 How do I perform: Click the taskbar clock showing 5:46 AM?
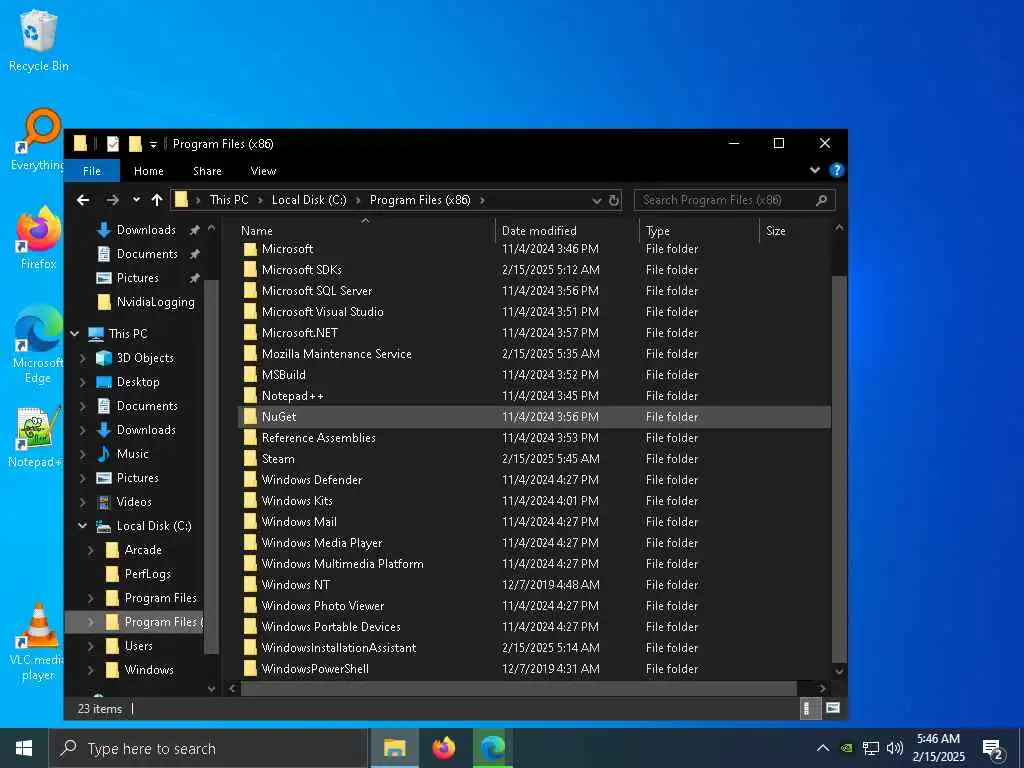(x=938, y=748)
